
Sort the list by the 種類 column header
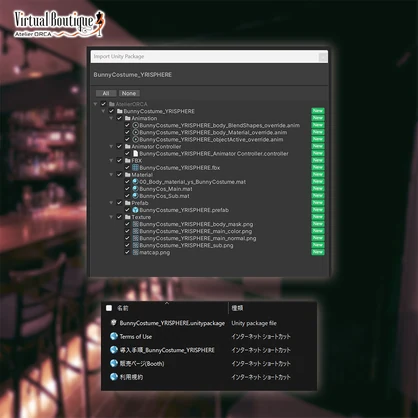(237, 308)
